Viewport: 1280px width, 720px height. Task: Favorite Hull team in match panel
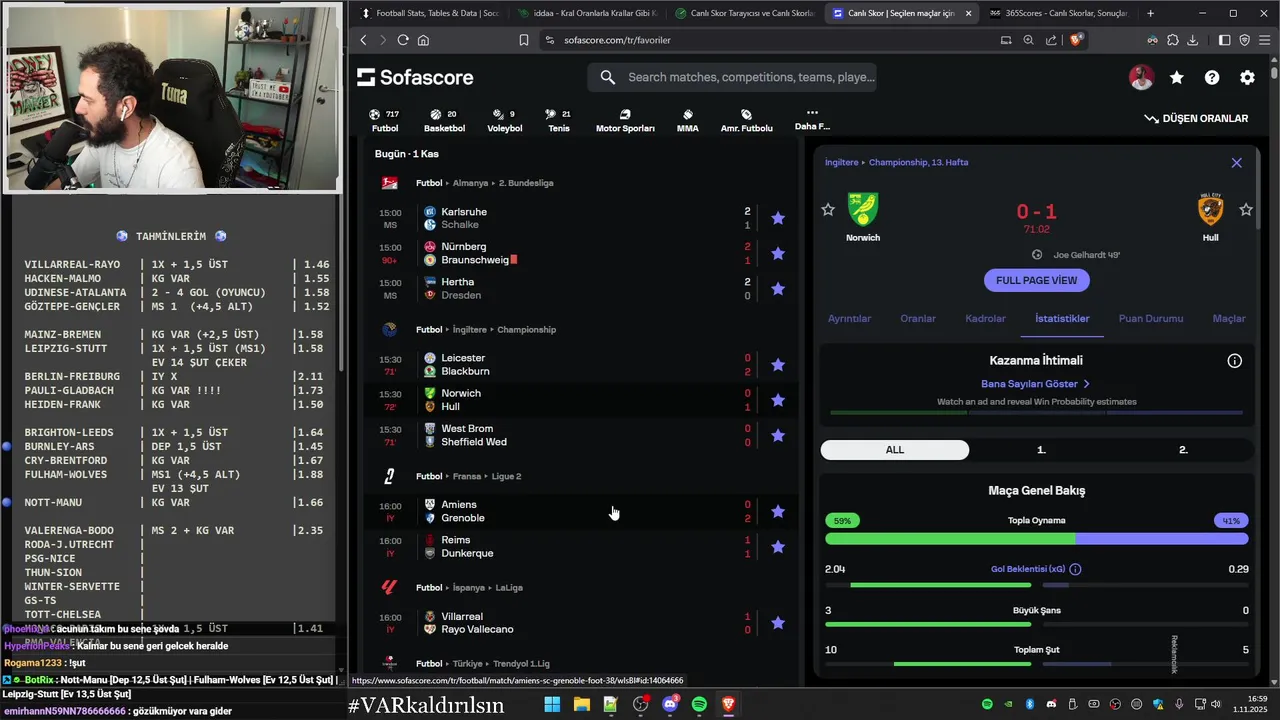pos(1246,209)
